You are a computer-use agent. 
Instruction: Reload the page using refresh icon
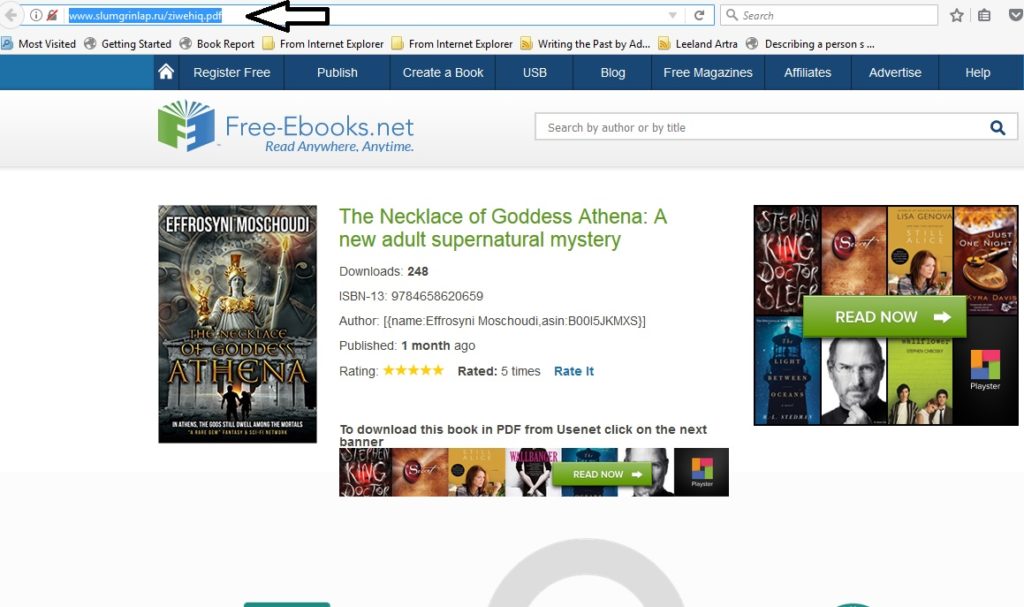coord(699,15)
